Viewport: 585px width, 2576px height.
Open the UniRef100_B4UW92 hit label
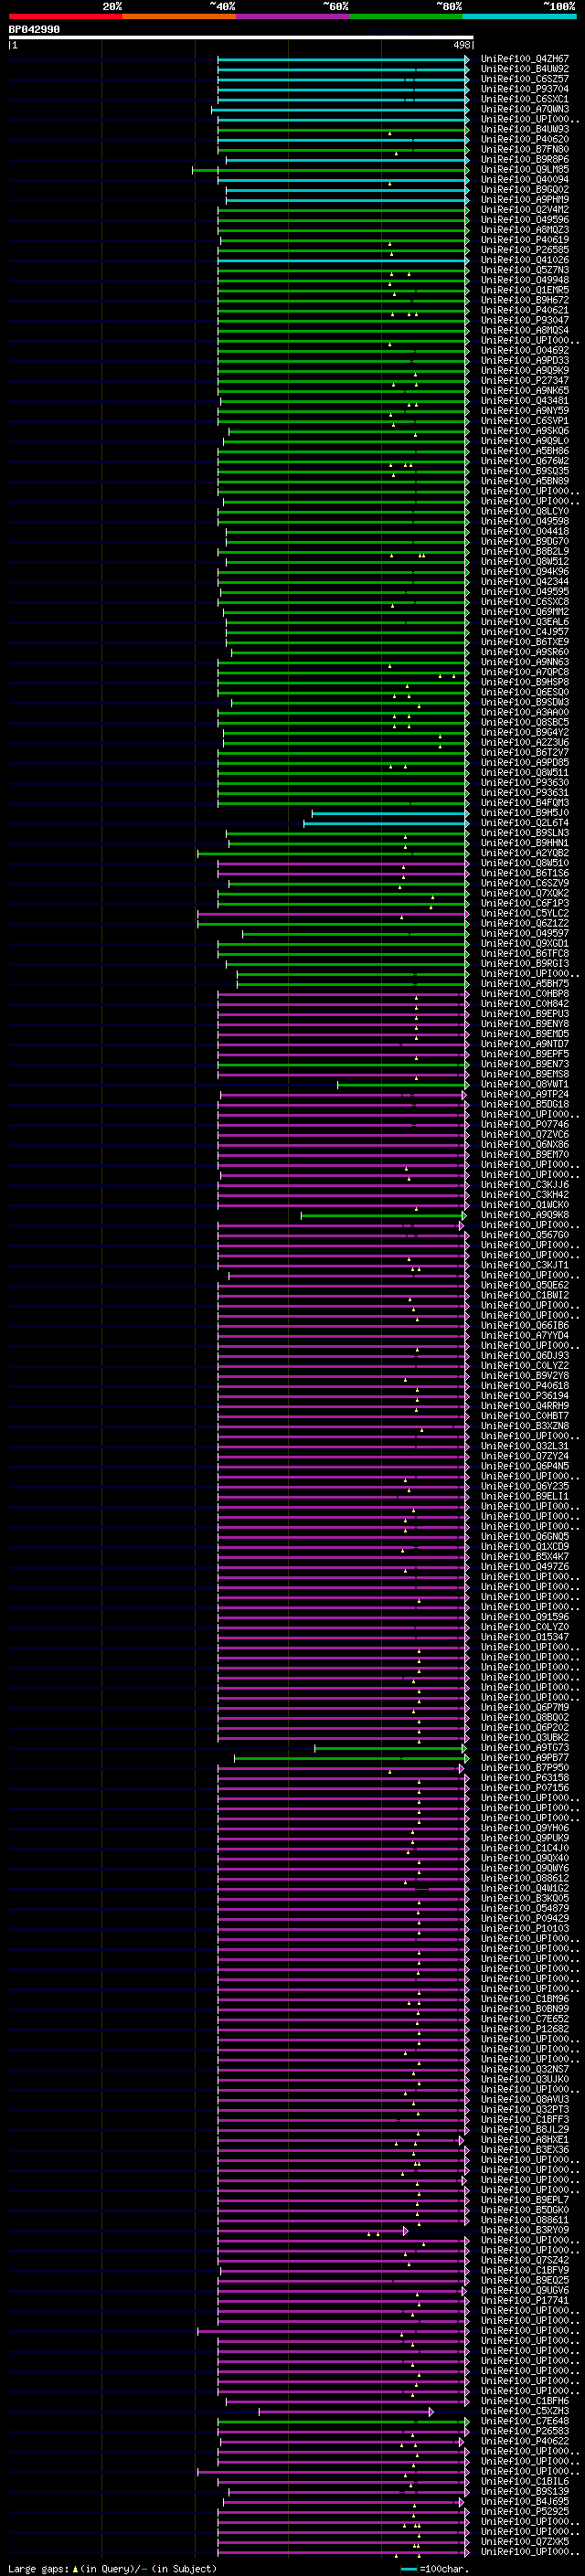click(x=525, y=69)
